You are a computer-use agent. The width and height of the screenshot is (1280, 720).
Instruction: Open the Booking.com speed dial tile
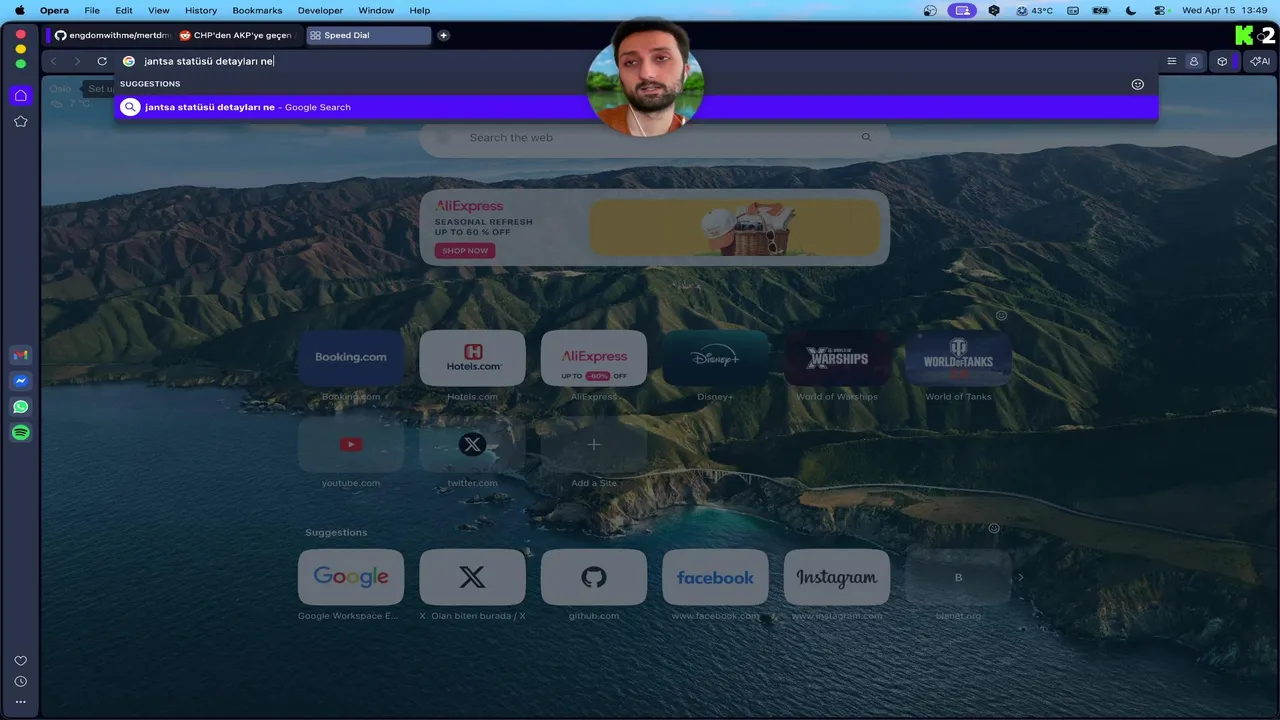click(351, 358)
